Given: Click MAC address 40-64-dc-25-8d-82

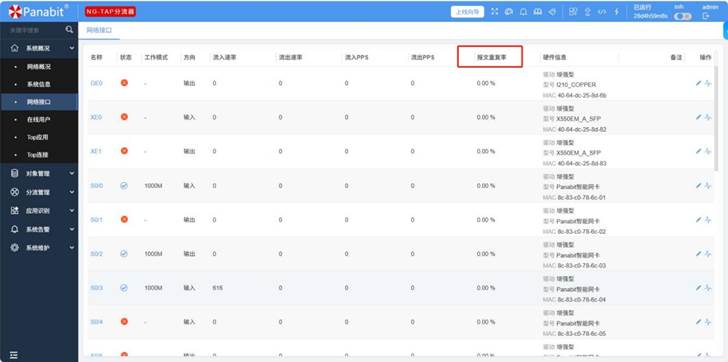Looking at the screenshot, I should point(582,129).
